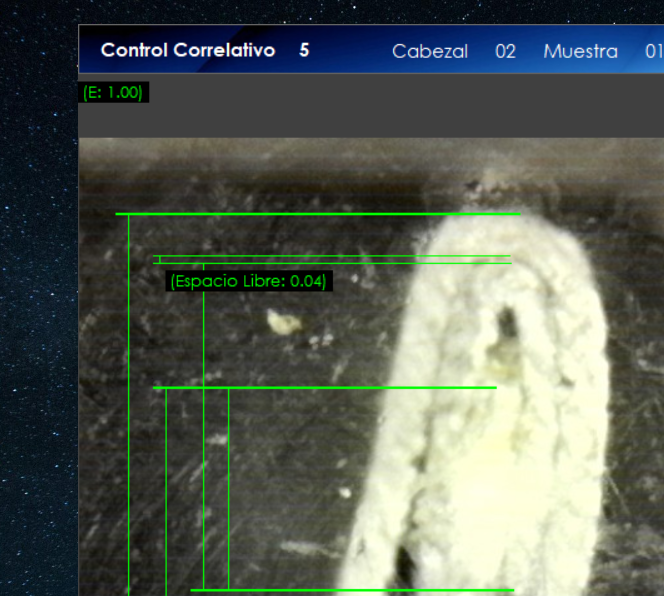Click the bottom green horizontal measurement line
Image resolution: width=664 pixels, height=596 pixels.
click(x=350, y=590)
